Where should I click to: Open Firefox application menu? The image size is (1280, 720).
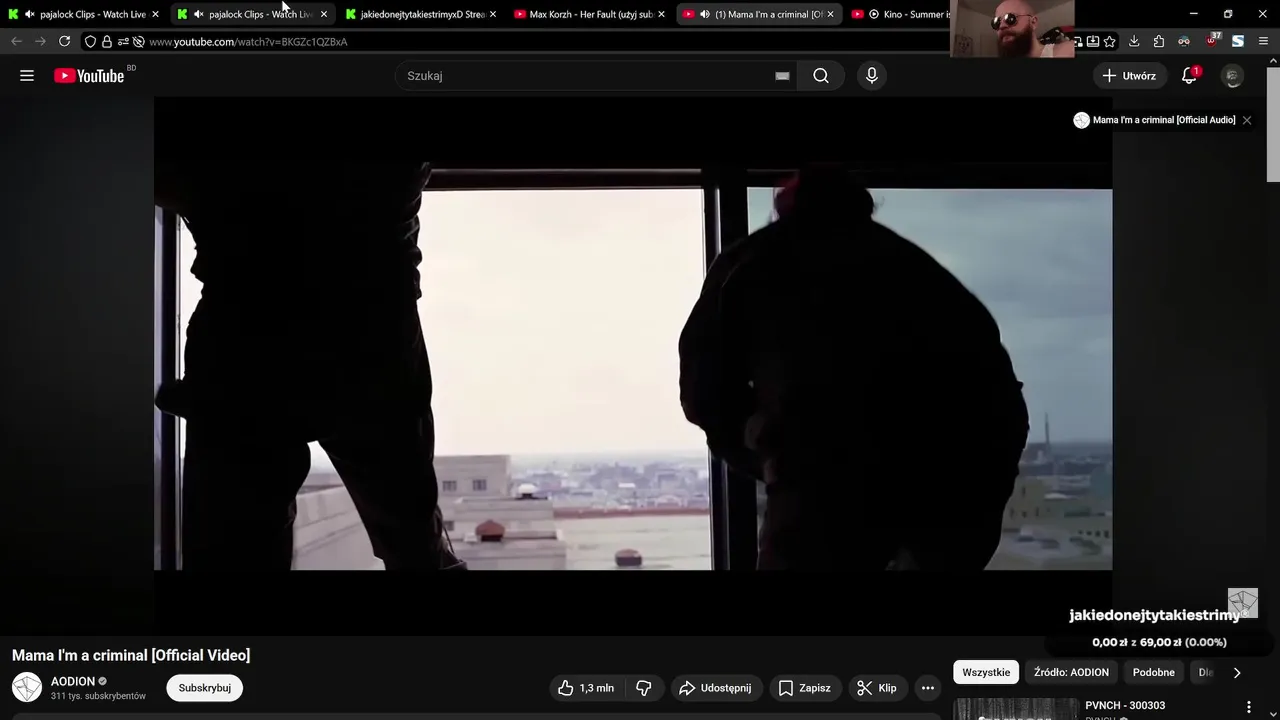click(1264, 41)
